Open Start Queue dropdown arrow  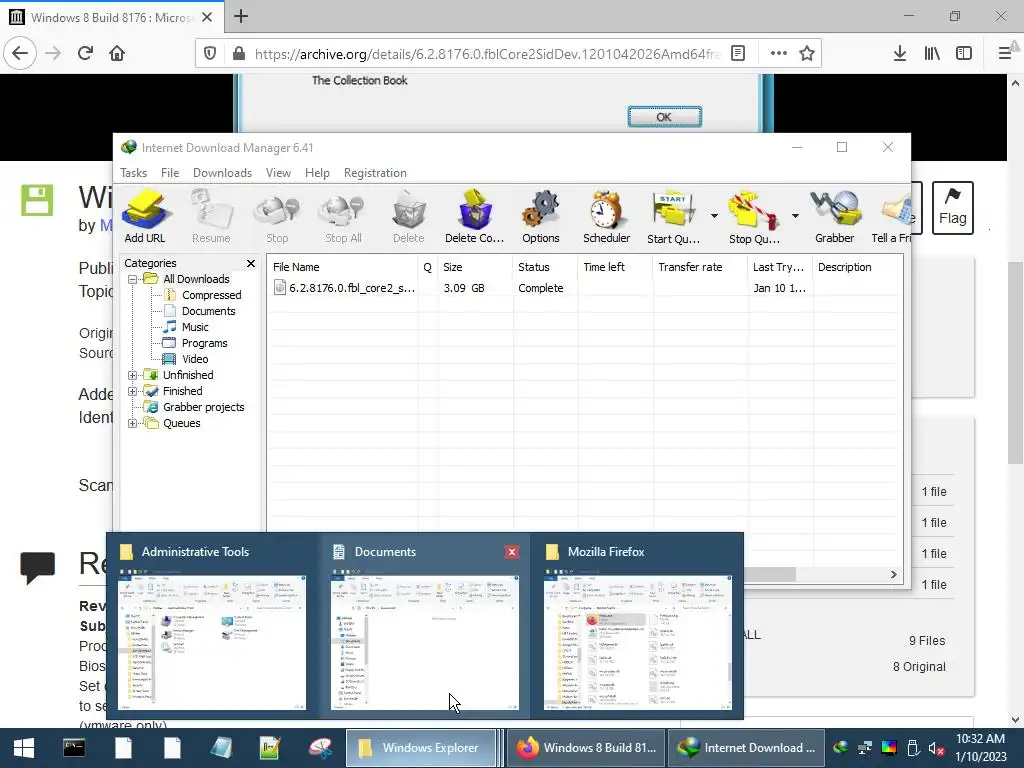(x=714, y=216)
